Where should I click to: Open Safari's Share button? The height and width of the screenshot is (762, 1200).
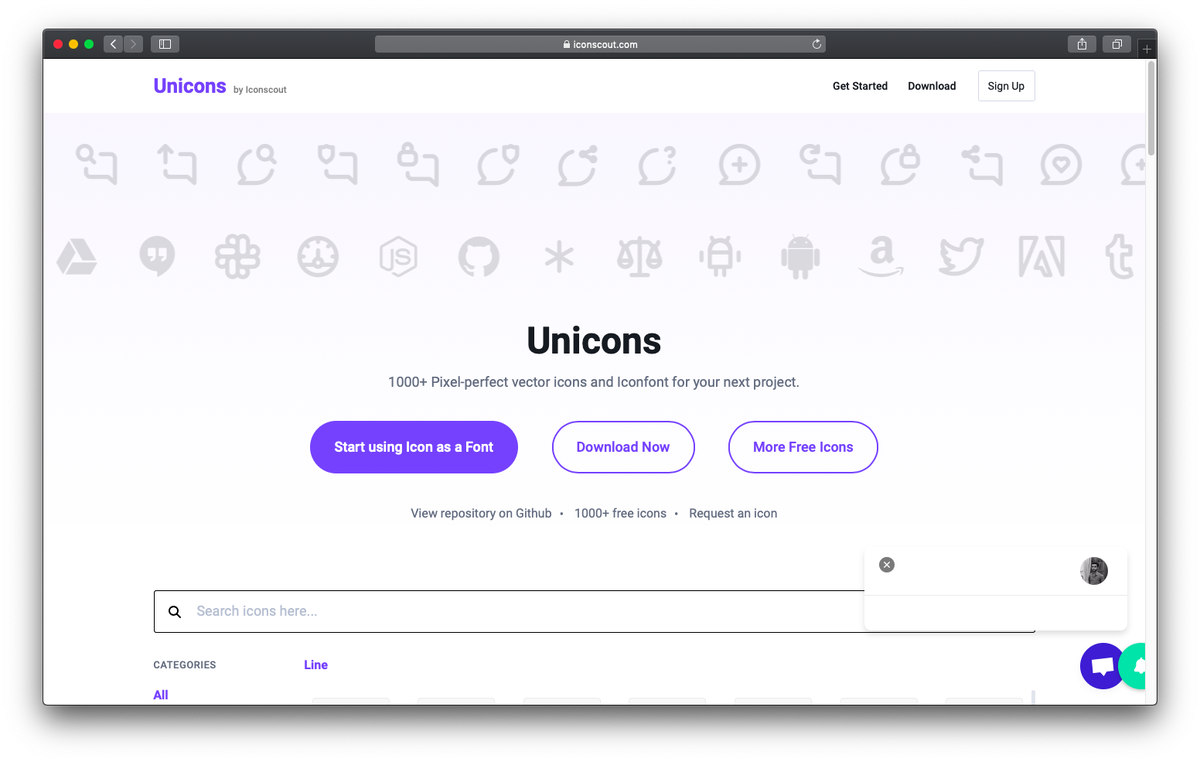click(x=1082, y=44)
